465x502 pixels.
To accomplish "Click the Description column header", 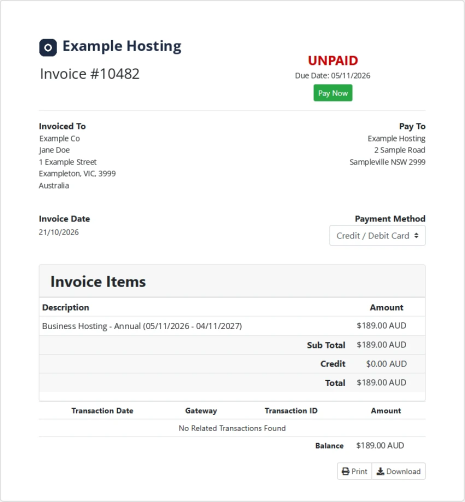I will [66, 307].
